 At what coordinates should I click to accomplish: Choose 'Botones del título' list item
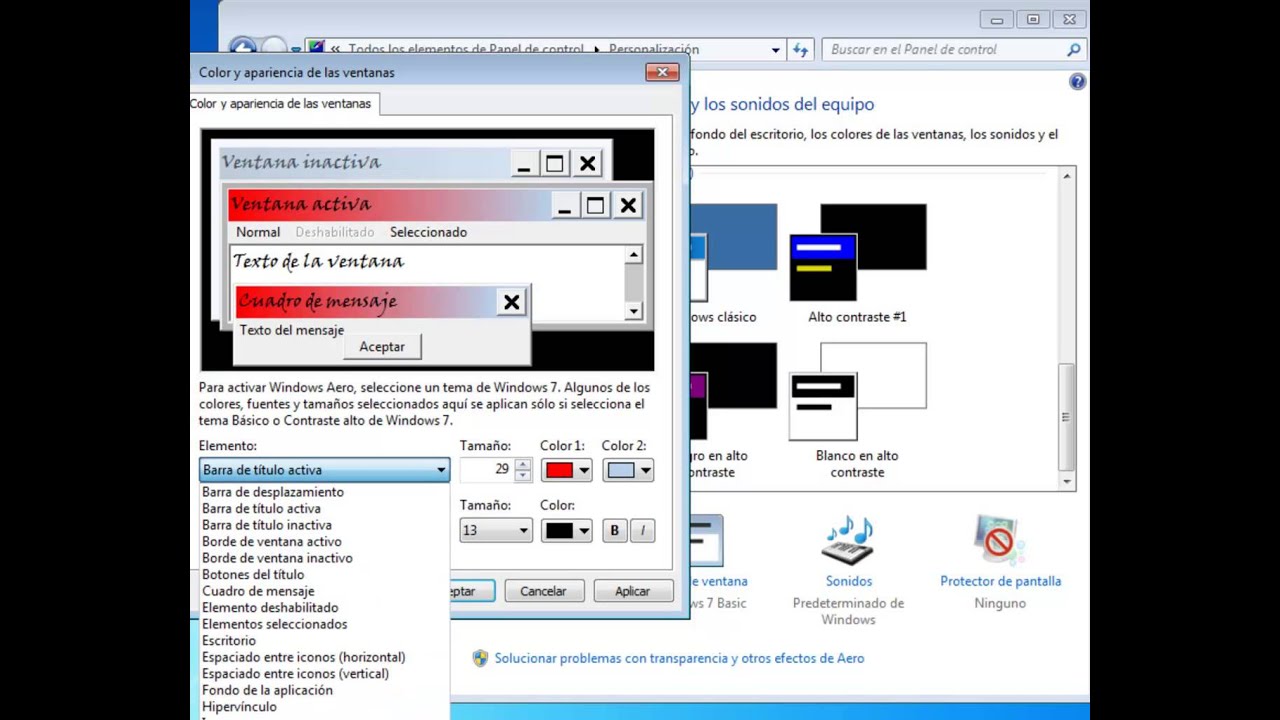click(253, 574)
